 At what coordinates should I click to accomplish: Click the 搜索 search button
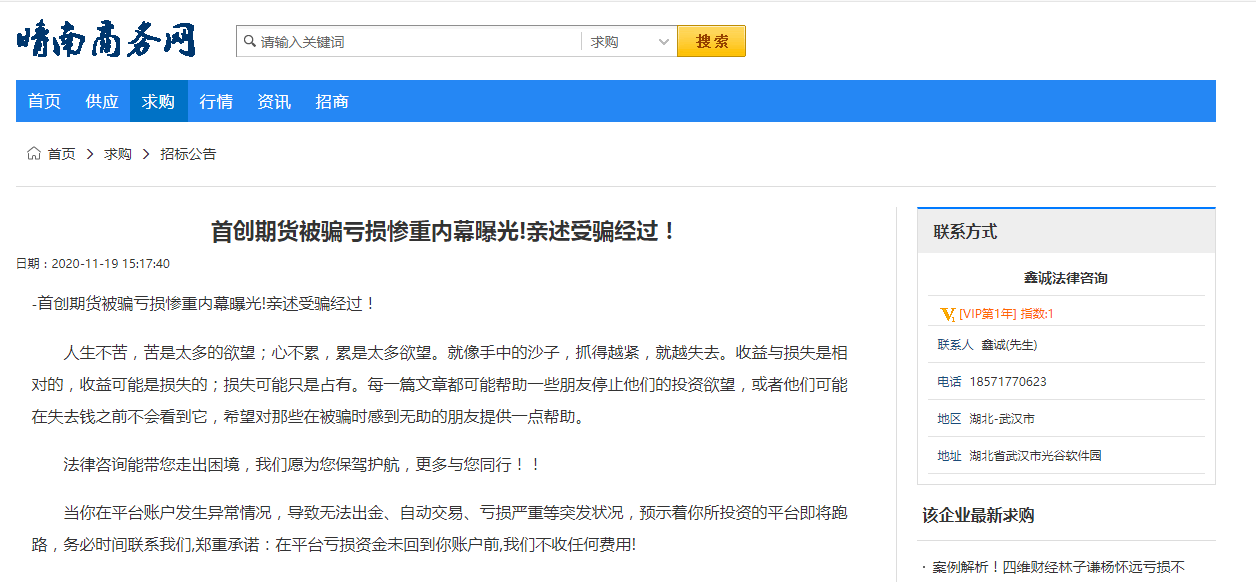pos(711,41)
